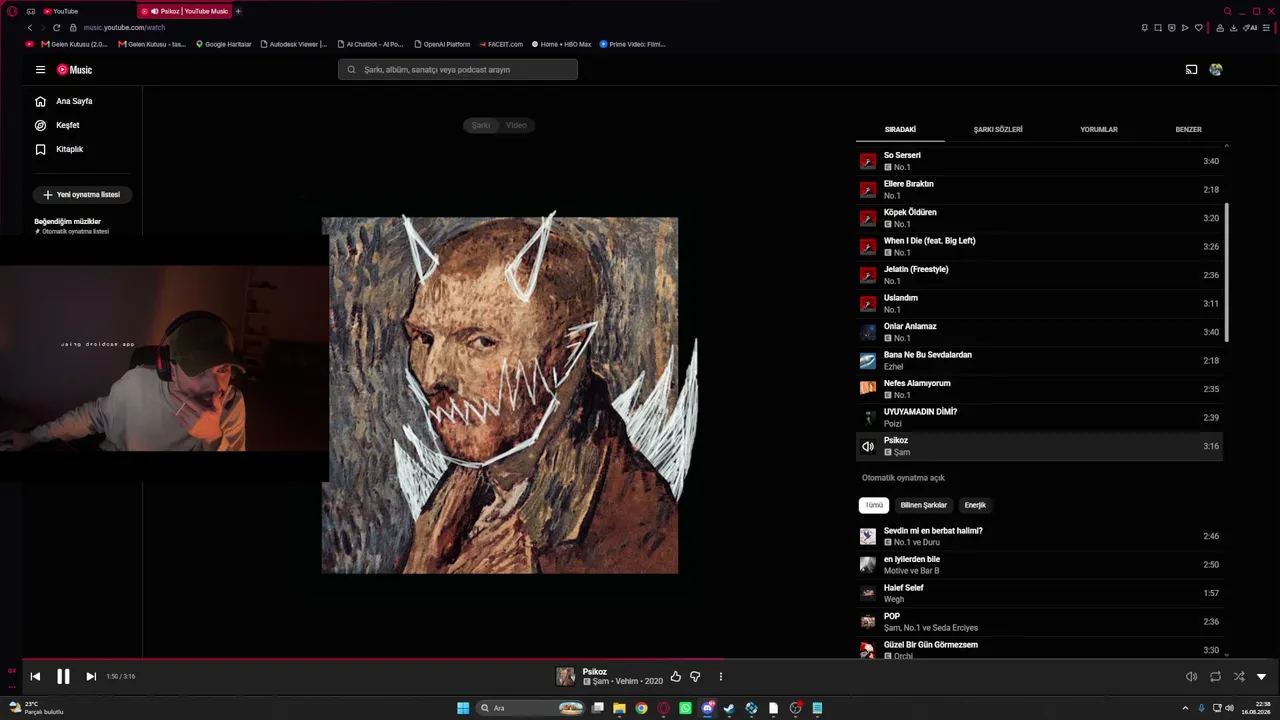Click the song search input field
The height and width of the screenshot is (720, 1280).
[458, 70]
